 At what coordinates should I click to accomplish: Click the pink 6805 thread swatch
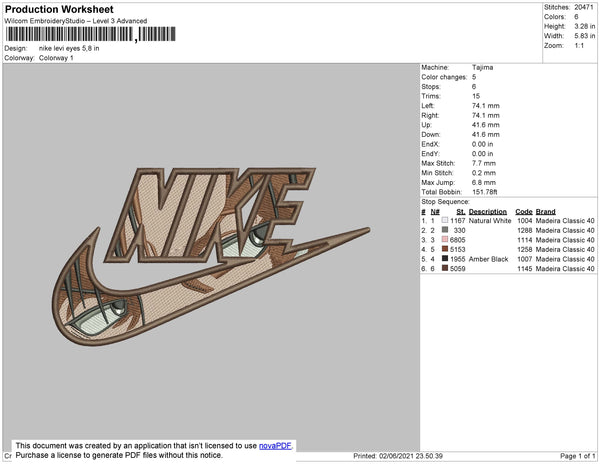445,239
